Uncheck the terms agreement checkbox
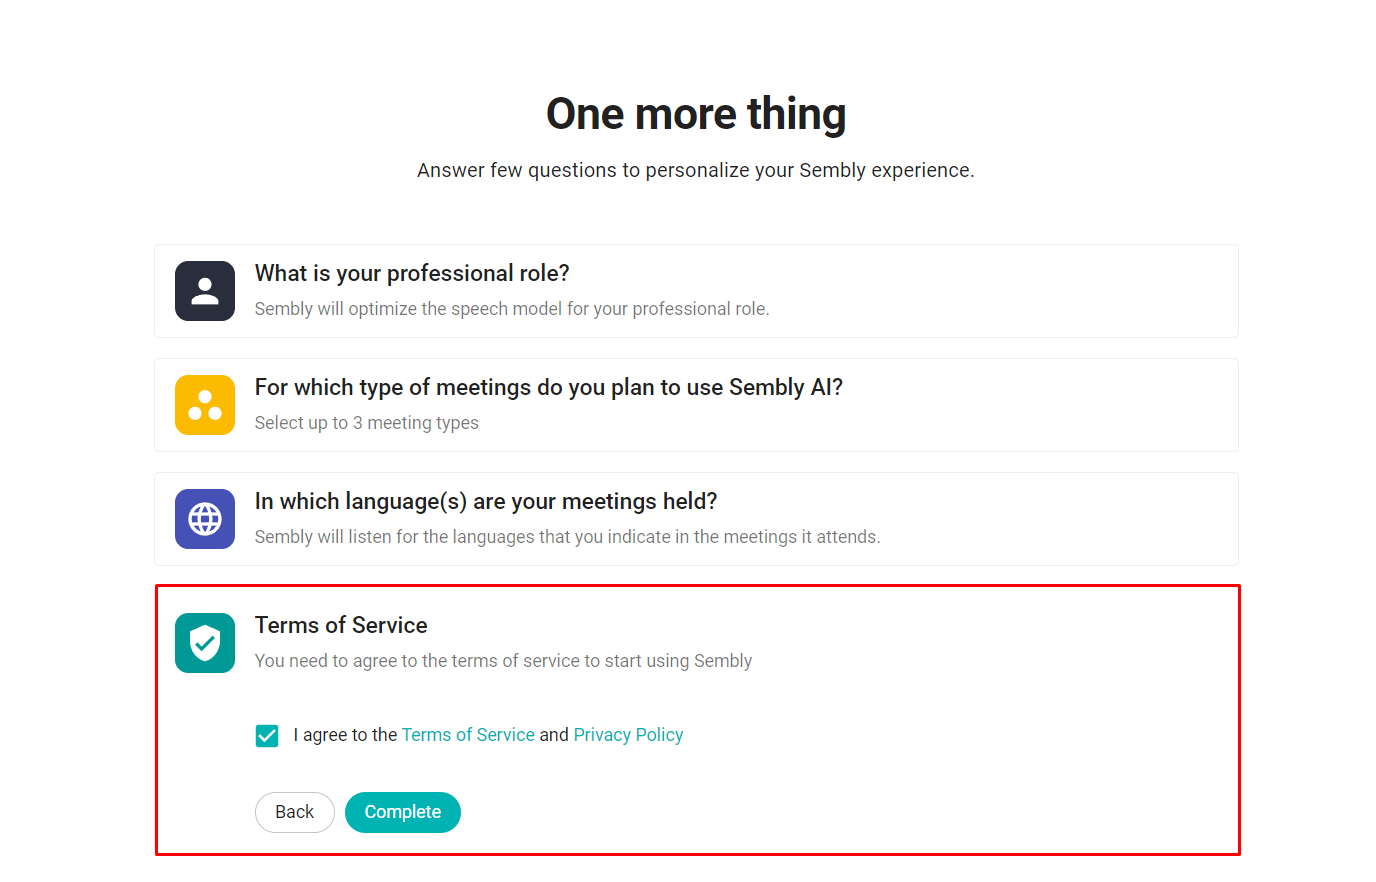This screenshot has width=1376, height=882. [267, 736]
